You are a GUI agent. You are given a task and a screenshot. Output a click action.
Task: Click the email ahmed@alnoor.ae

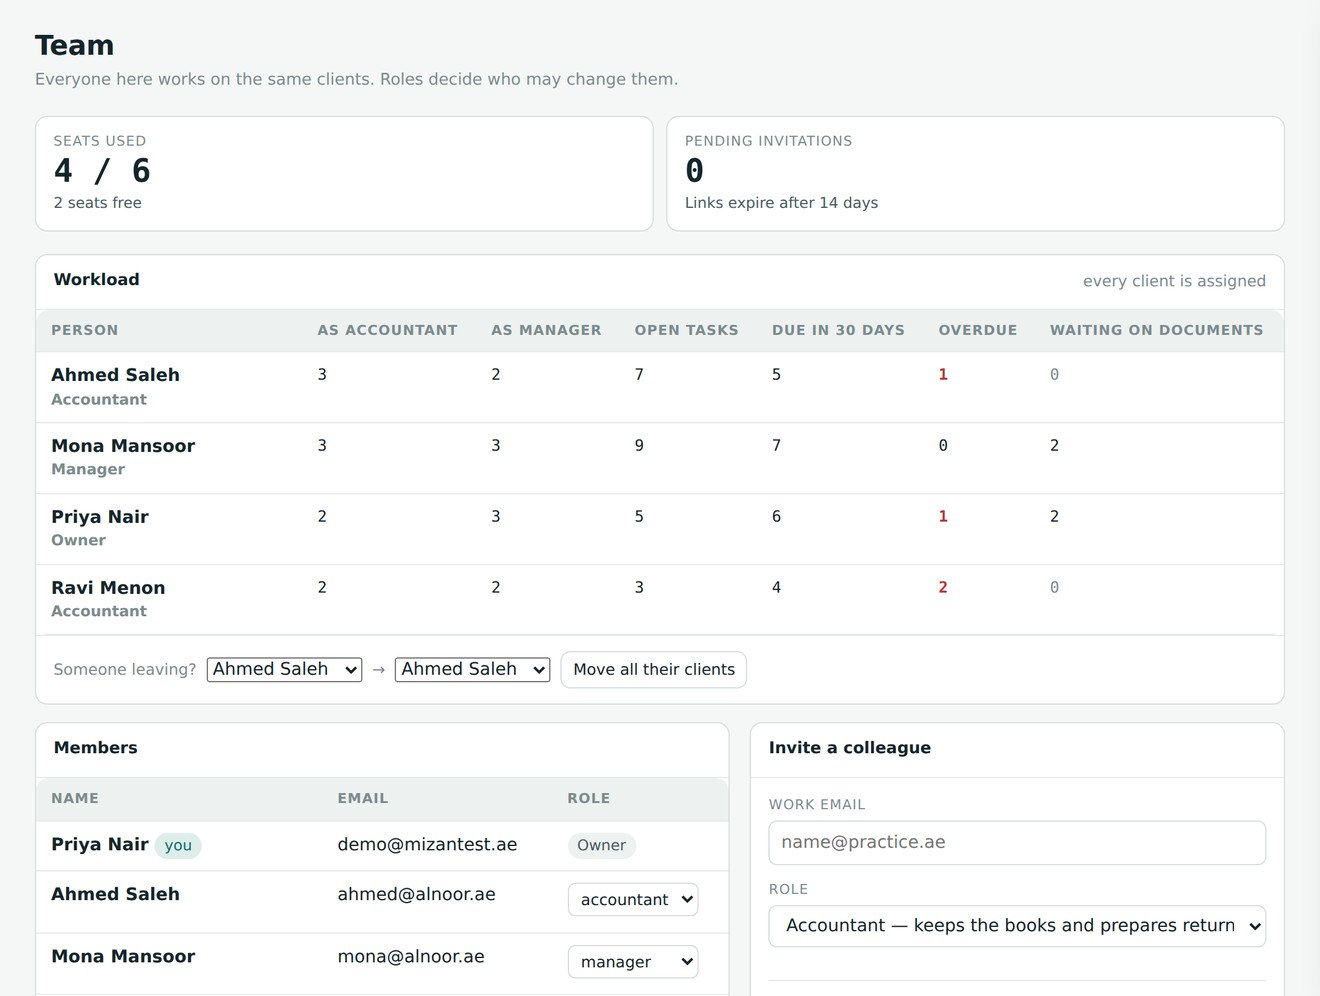click(x=416, y=894)
